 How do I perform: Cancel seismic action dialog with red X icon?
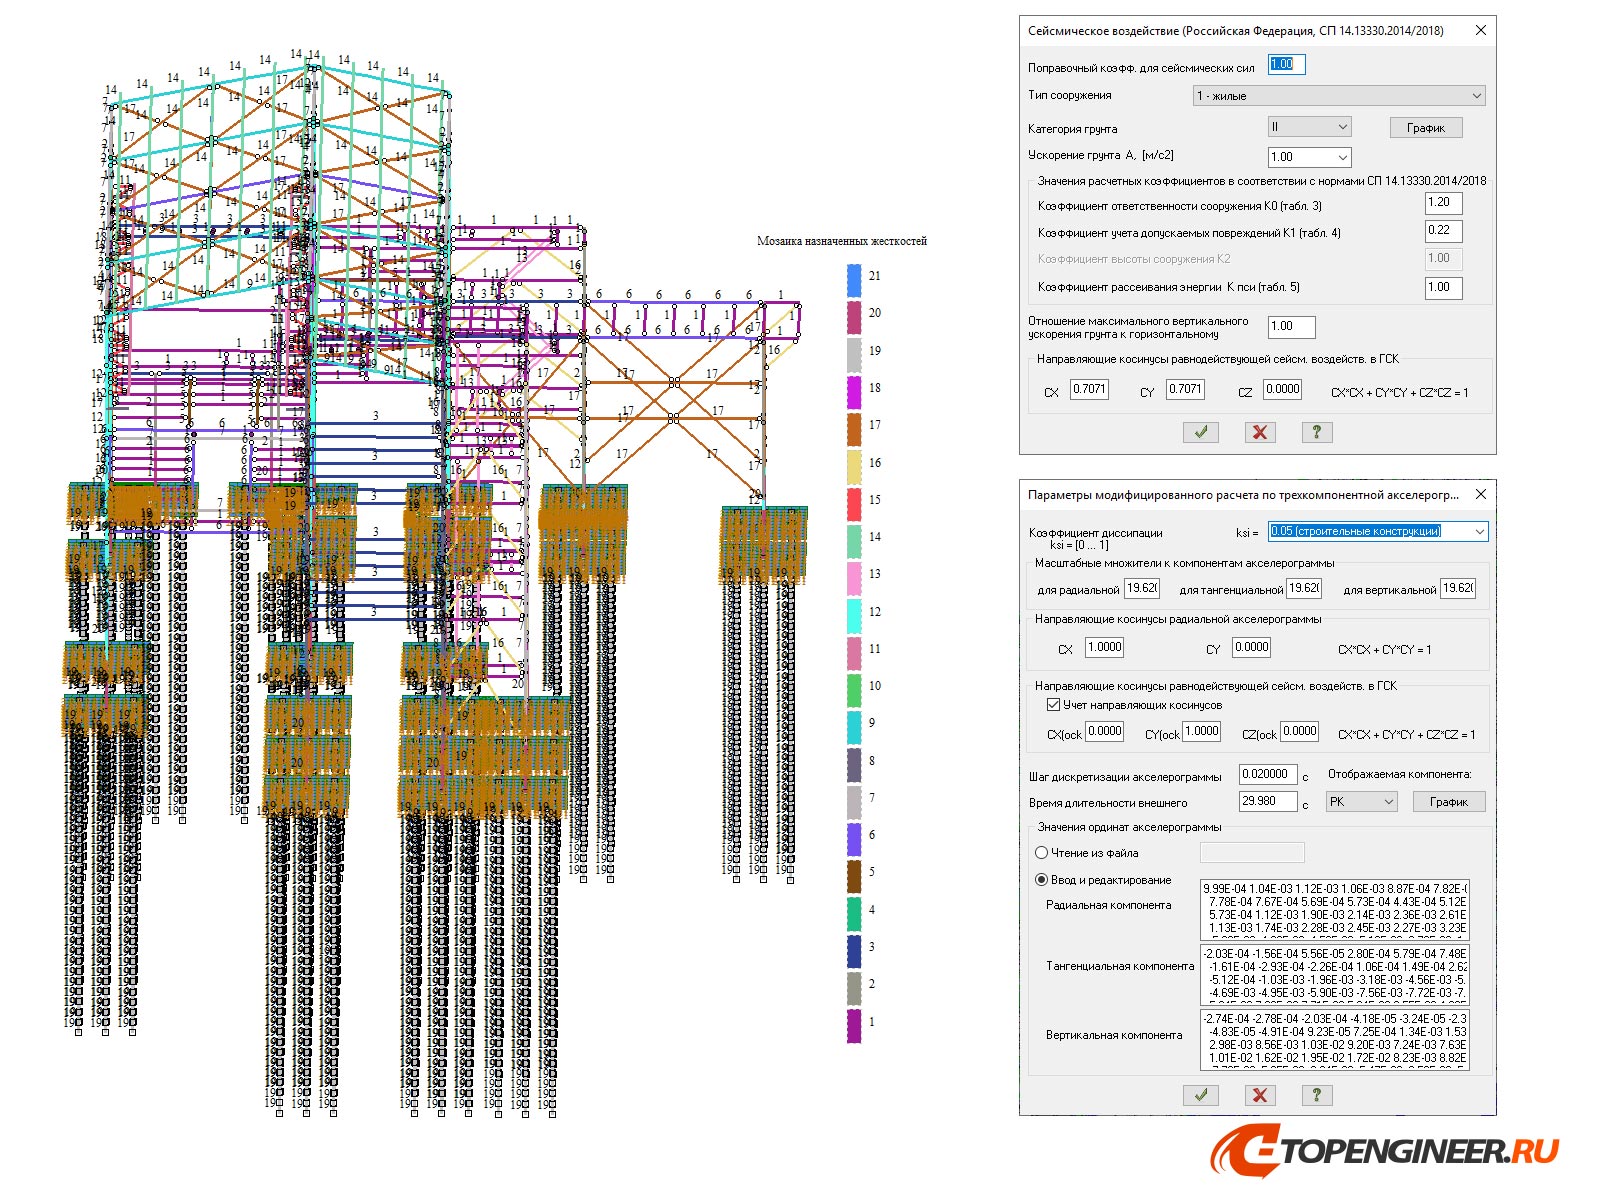pyautogui.click(x=1259, y=432)
